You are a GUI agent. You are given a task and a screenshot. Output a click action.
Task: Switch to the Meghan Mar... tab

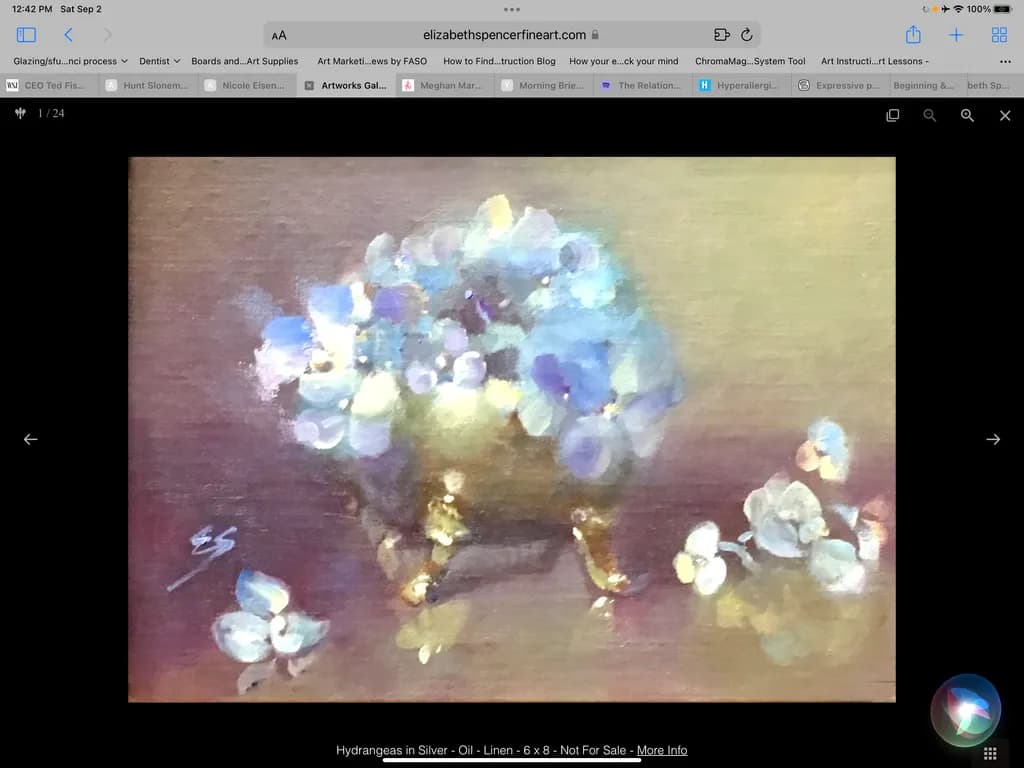445,86
